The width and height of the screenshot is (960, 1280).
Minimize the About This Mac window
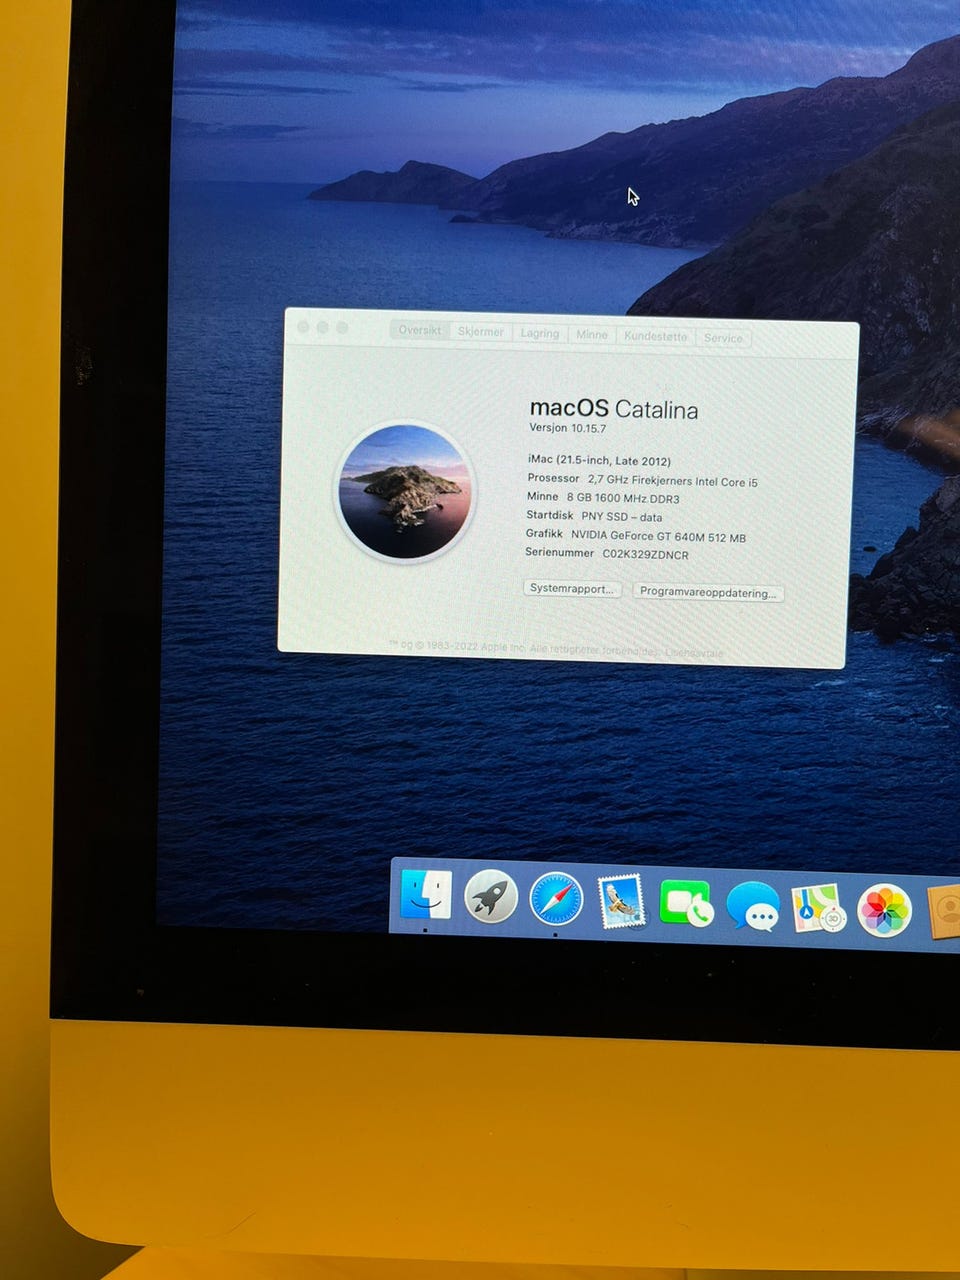click(x=323, y=327)
